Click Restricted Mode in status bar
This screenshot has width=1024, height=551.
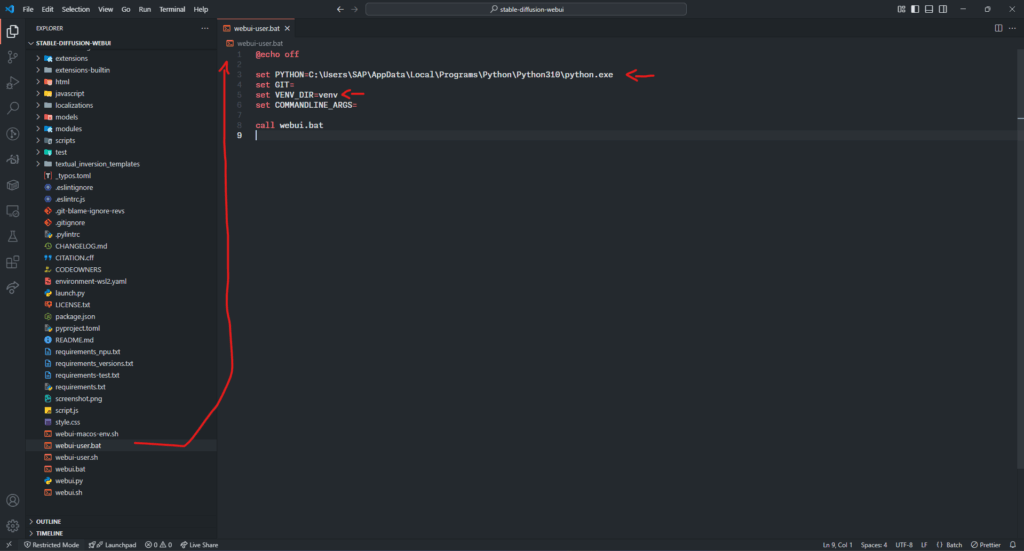[x=52, y=544]
